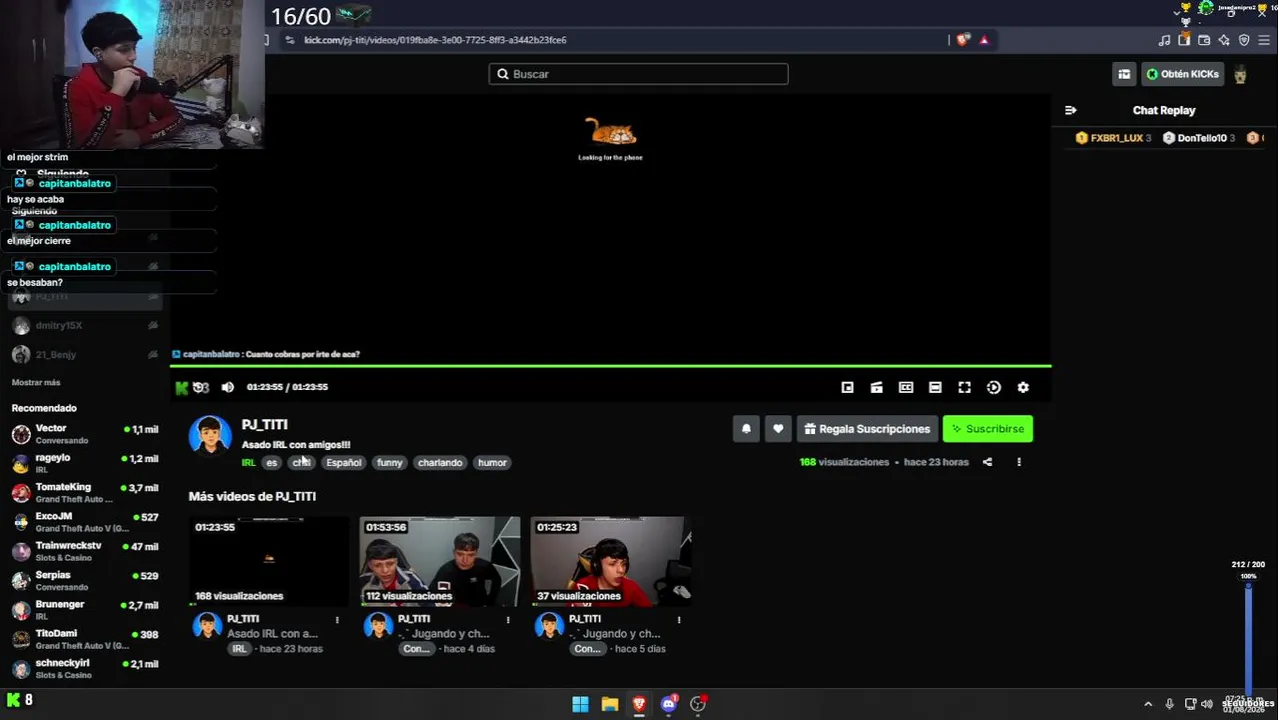1278x720 pixels.
Task: Open dmitry15X in the followed channels list
Action: coord(85,325)
